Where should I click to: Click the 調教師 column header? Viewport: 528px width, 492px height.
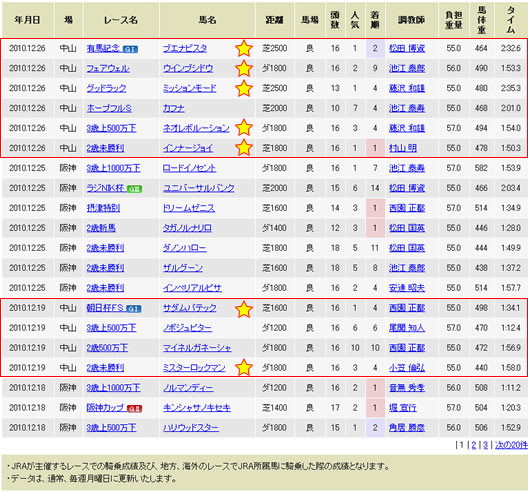pyautogui.click(x=411, y=20)
